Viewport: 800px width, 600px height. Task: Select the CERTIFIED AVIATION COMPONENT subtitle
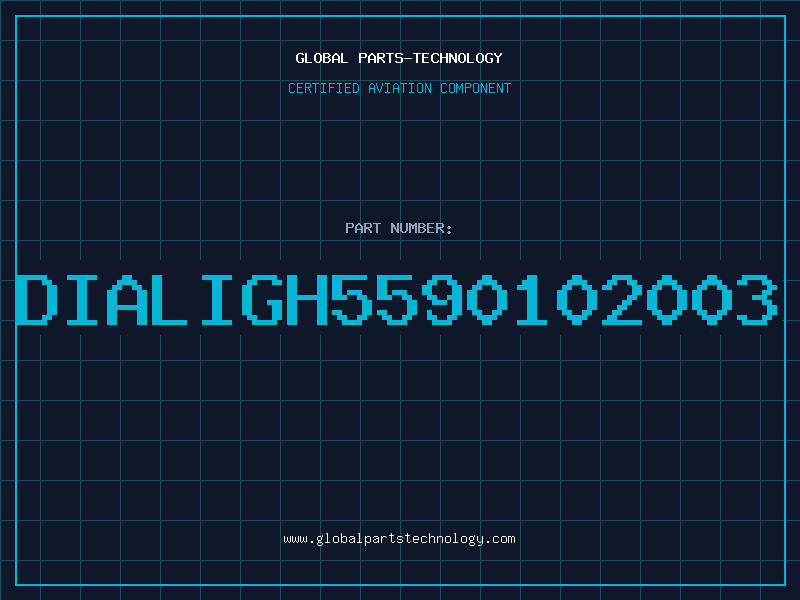[x=399, y=88]
